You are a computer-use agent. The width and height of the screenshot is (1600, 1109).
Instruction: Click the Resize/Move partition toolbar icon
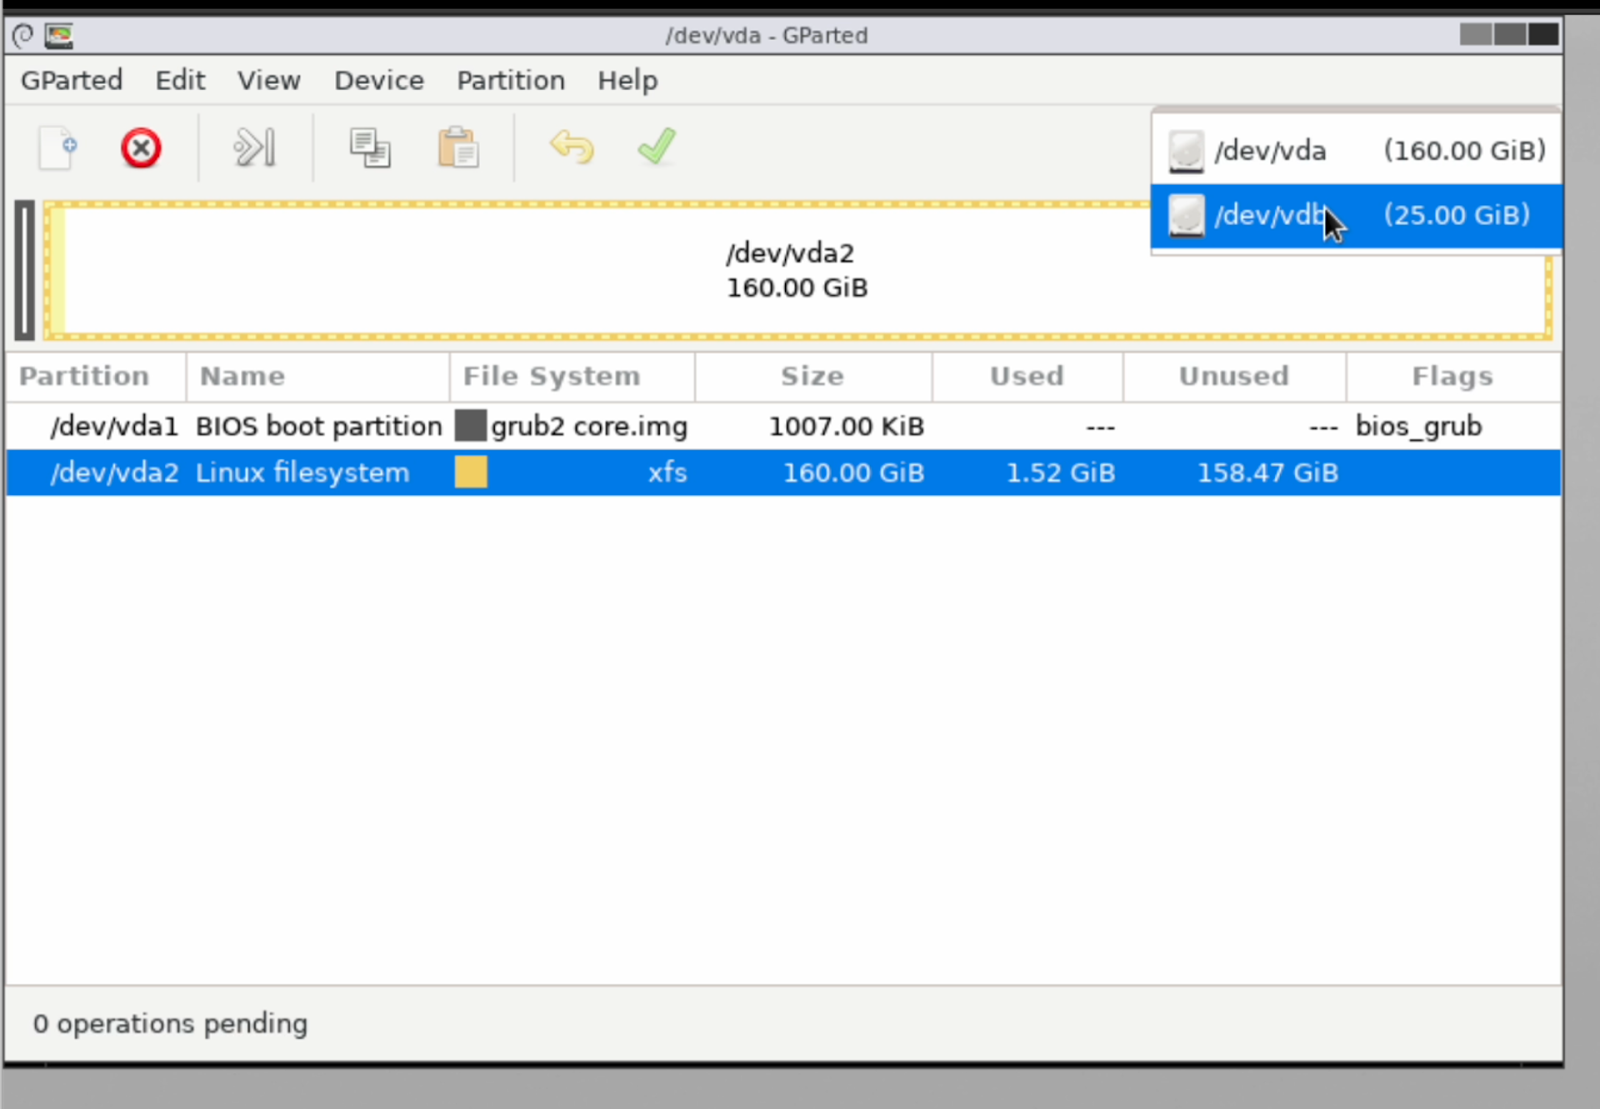tap(254, 148)
